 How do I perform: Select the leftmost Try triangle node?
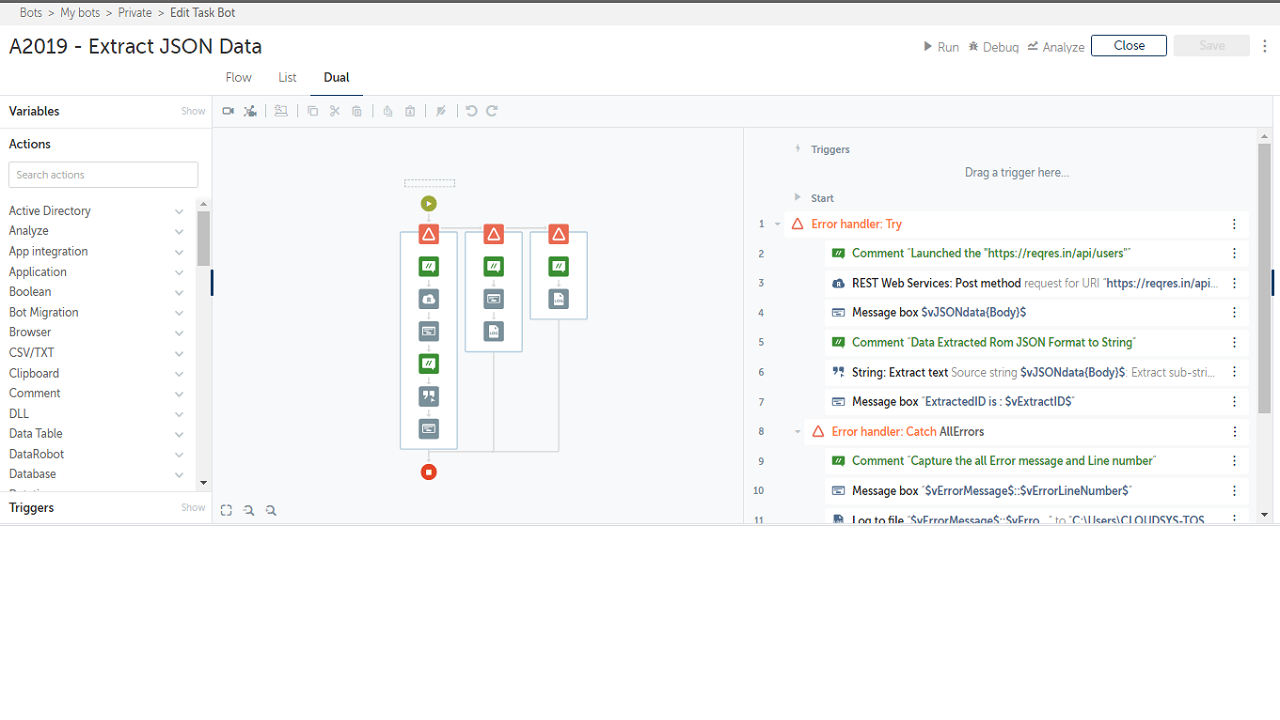click(x=429, y=234)
